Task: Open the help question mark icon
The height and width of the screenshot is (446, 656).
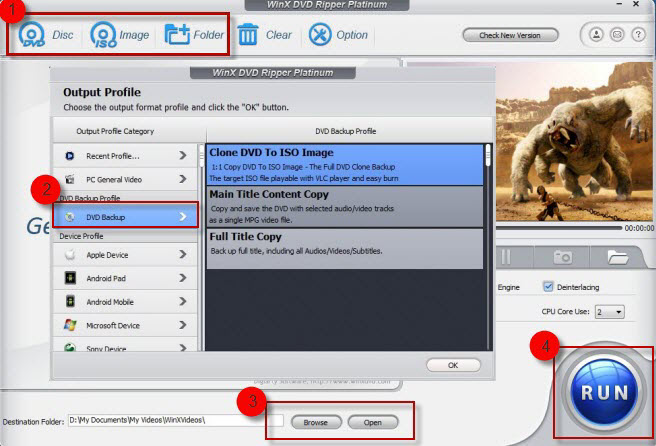Action: point(638,34)
